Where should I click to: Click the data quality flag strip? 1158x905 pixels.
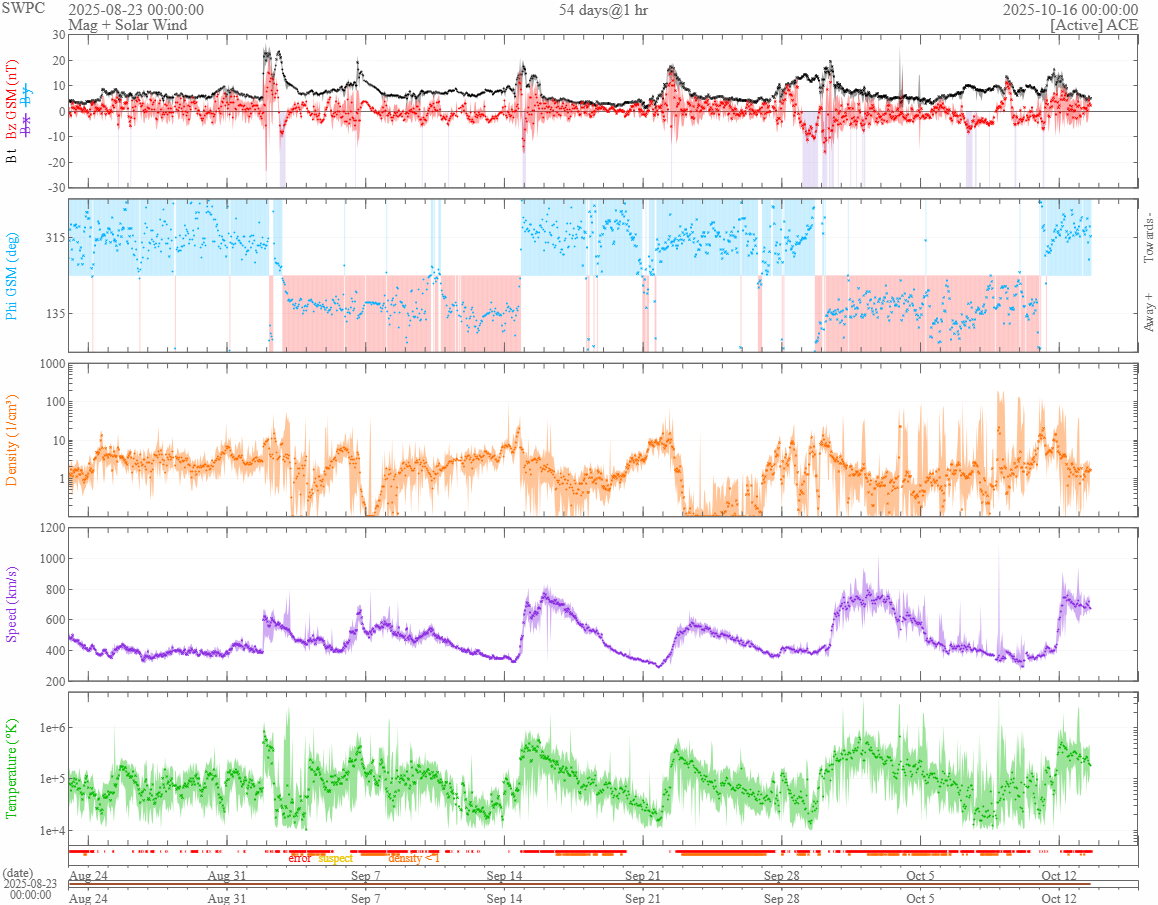coord(603,856)
